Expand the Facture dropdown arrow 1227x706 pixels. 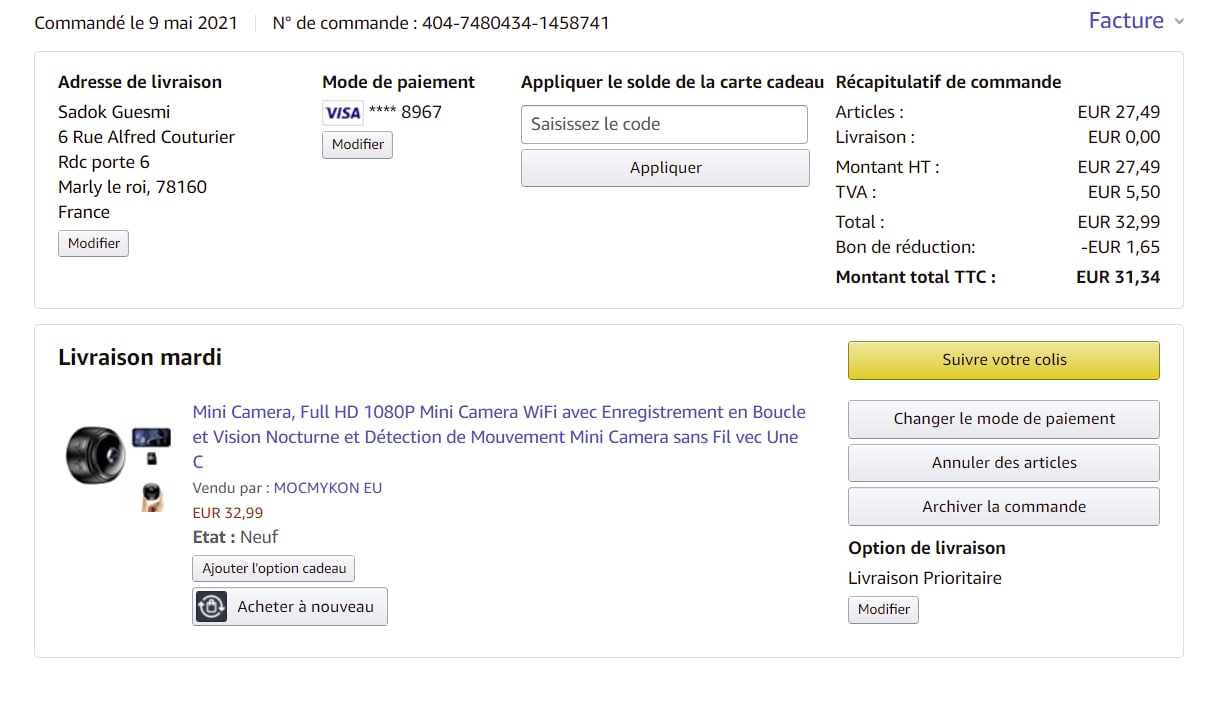(x=1179, y=22)
